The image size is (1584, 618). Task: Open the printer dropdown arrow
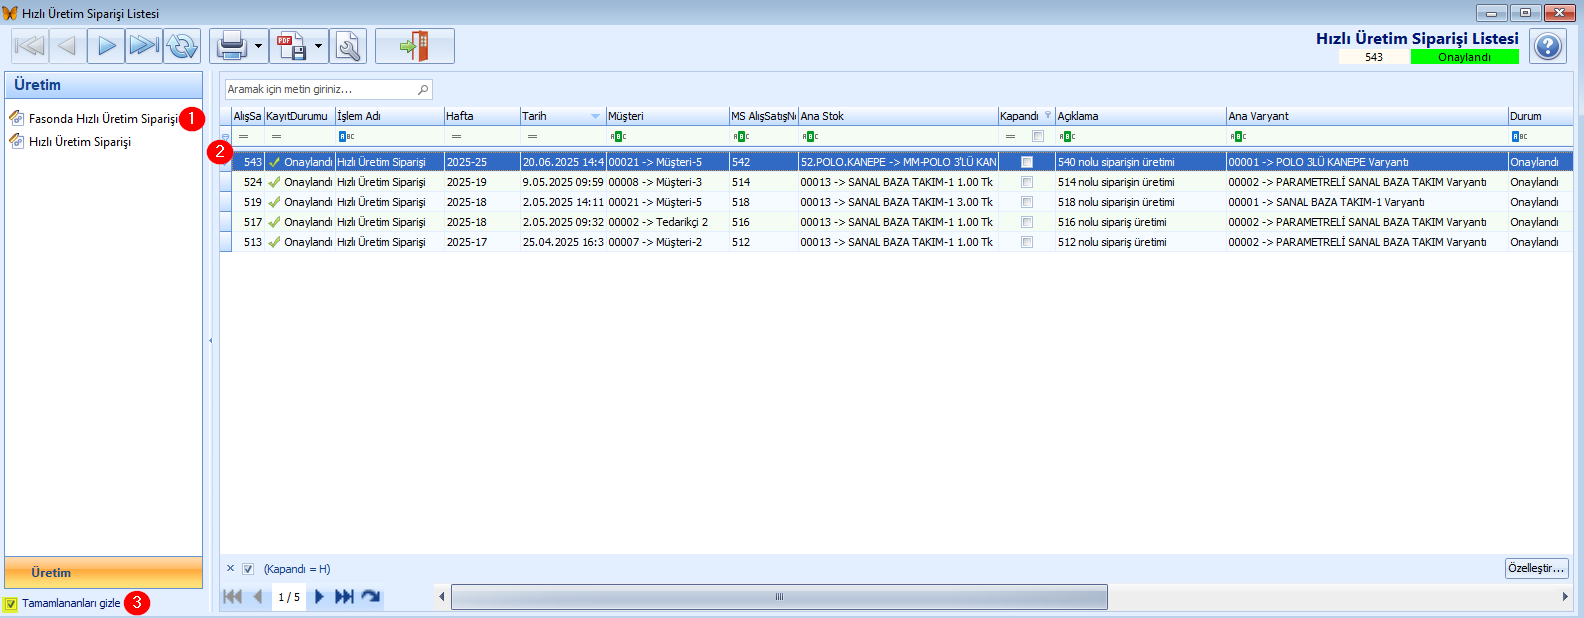[258, 46]
